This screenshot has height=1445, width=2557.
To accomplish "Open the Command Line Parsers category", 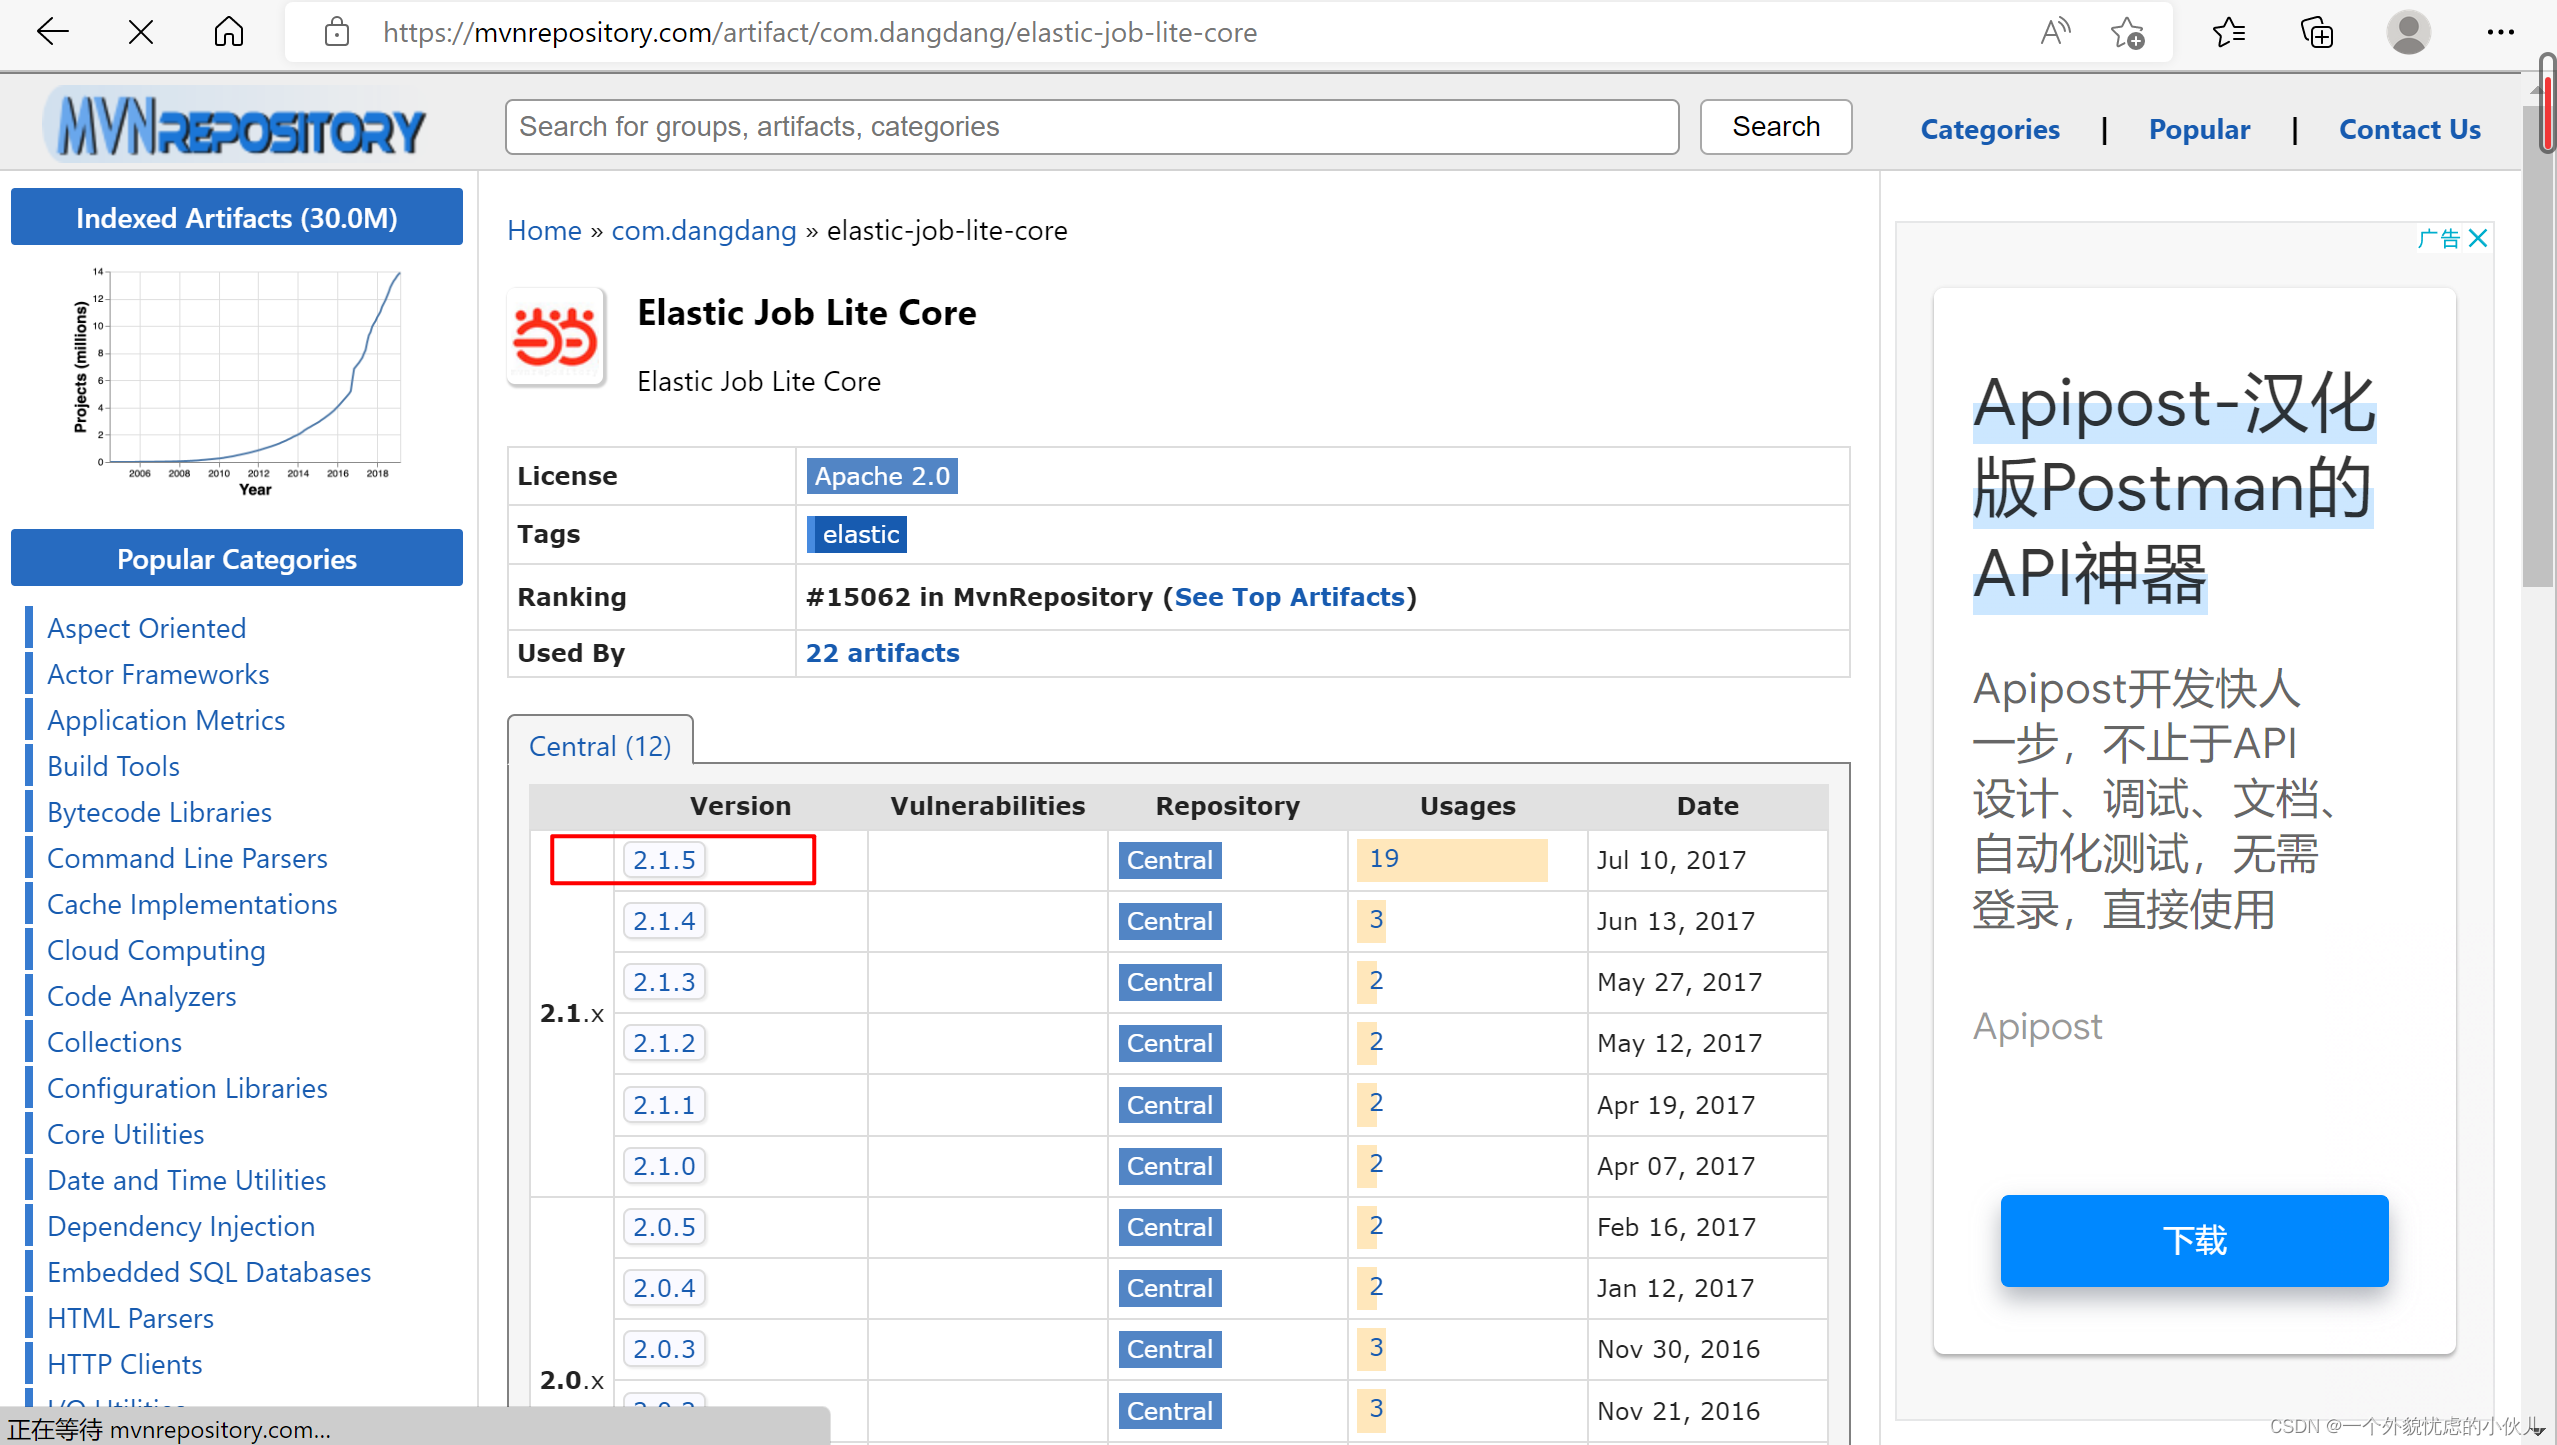I will tap(187, 858).
